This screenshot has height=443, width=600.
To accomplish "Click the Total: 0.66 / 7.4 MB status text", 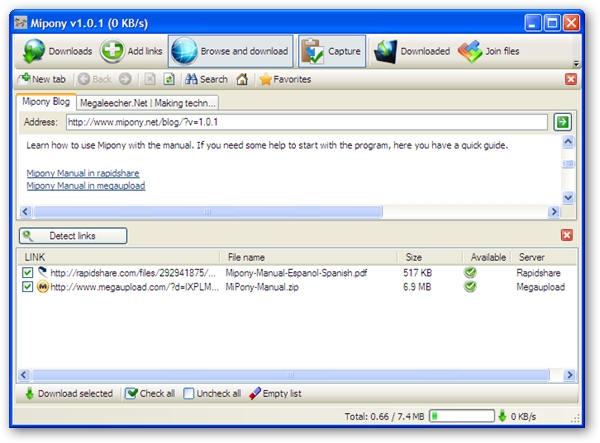I will [x=384, y=416].
